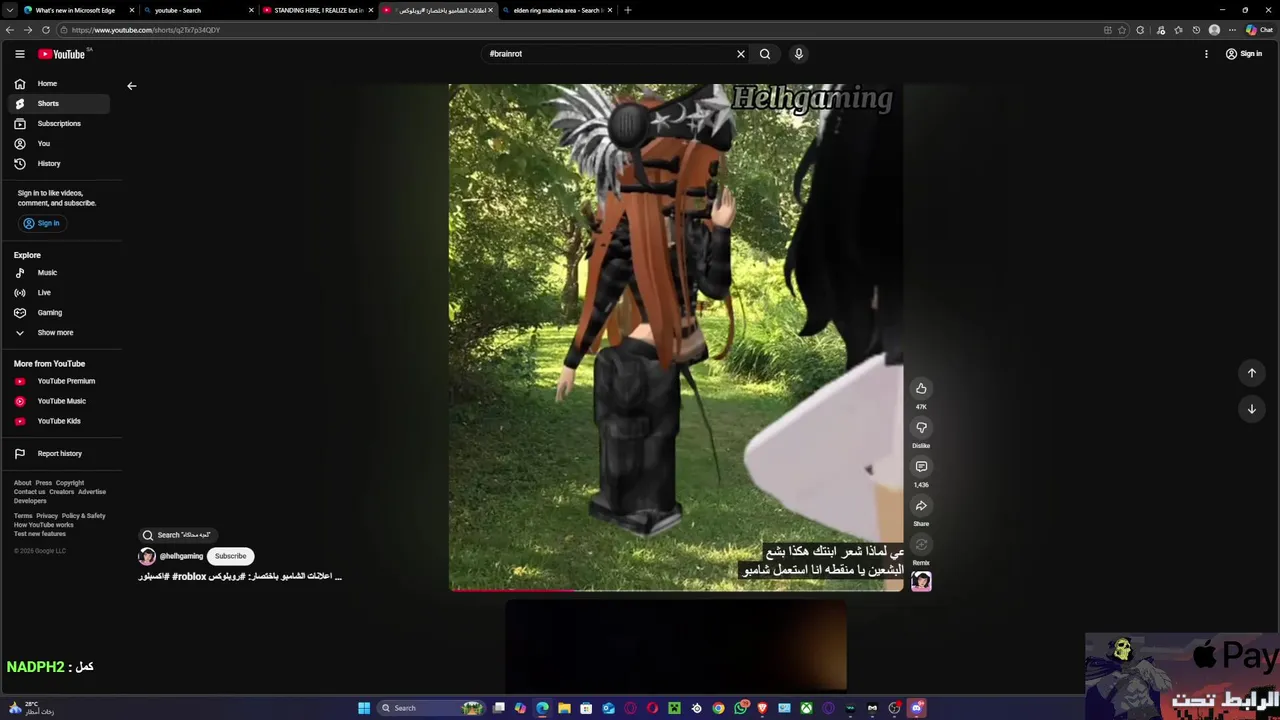This screenshot has height=720, width=1280.
Task: Go to the next Short with the down arrow
Action: pos(1251,409)
